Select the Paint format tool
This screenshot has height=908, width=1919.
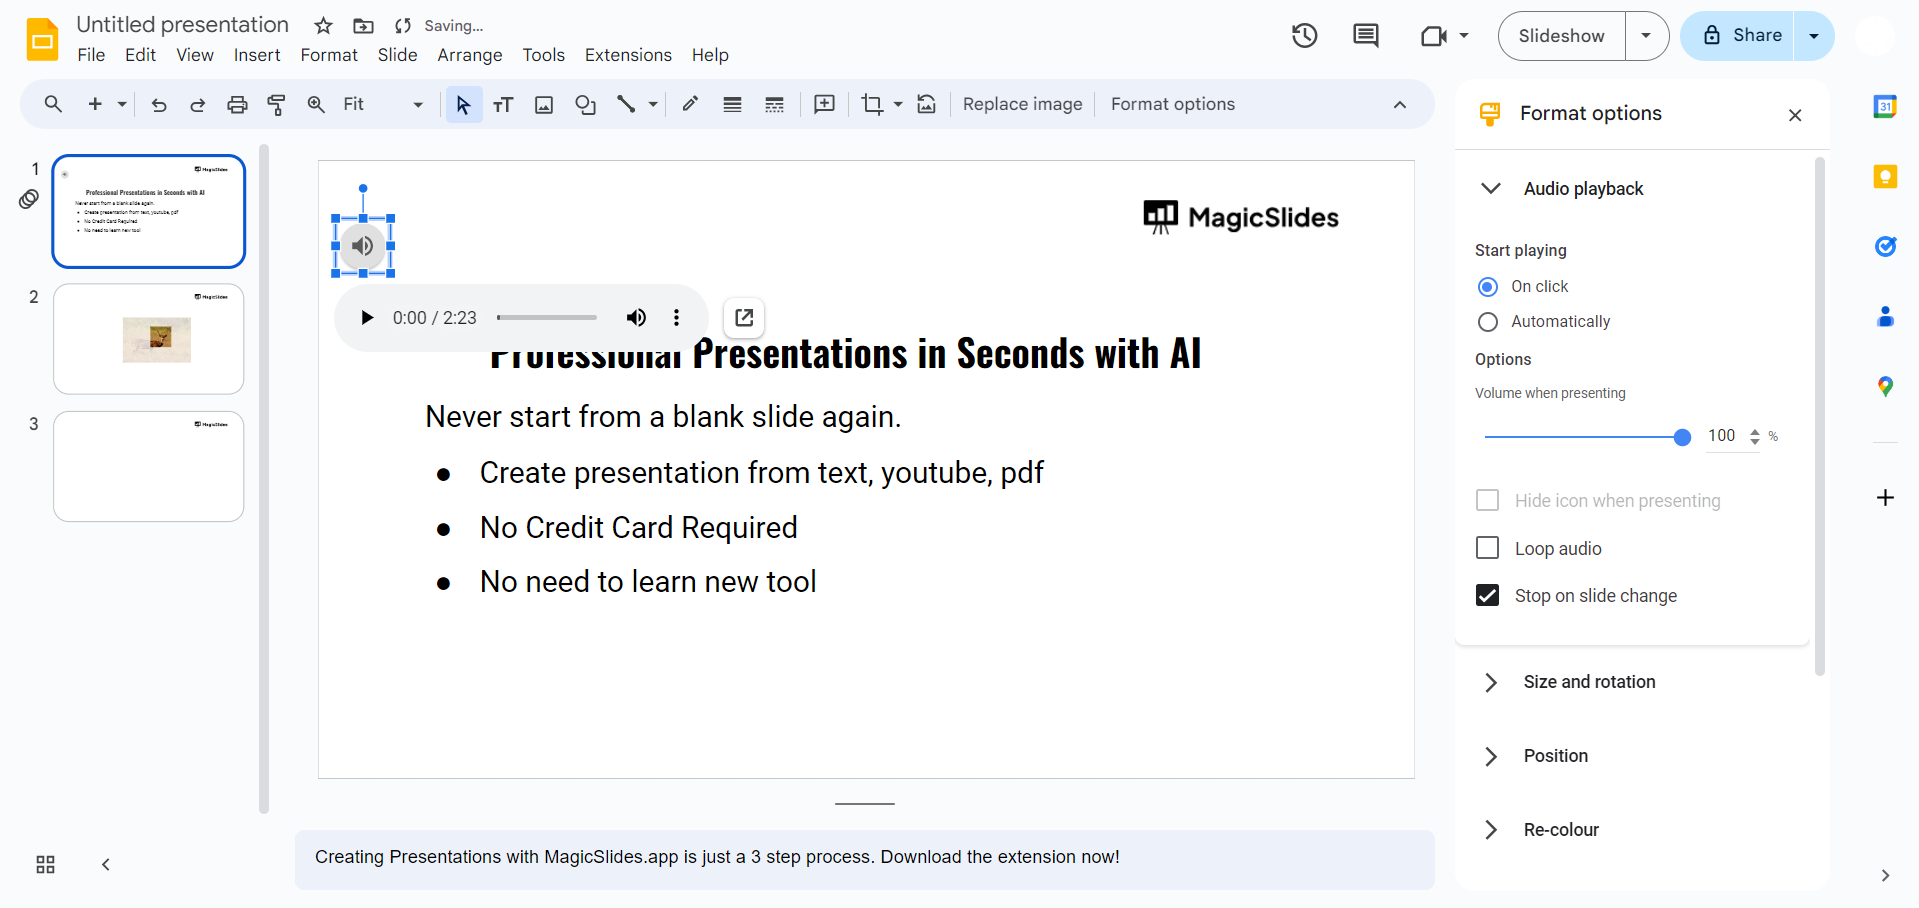pyautogui.click(x=276, y=104)
